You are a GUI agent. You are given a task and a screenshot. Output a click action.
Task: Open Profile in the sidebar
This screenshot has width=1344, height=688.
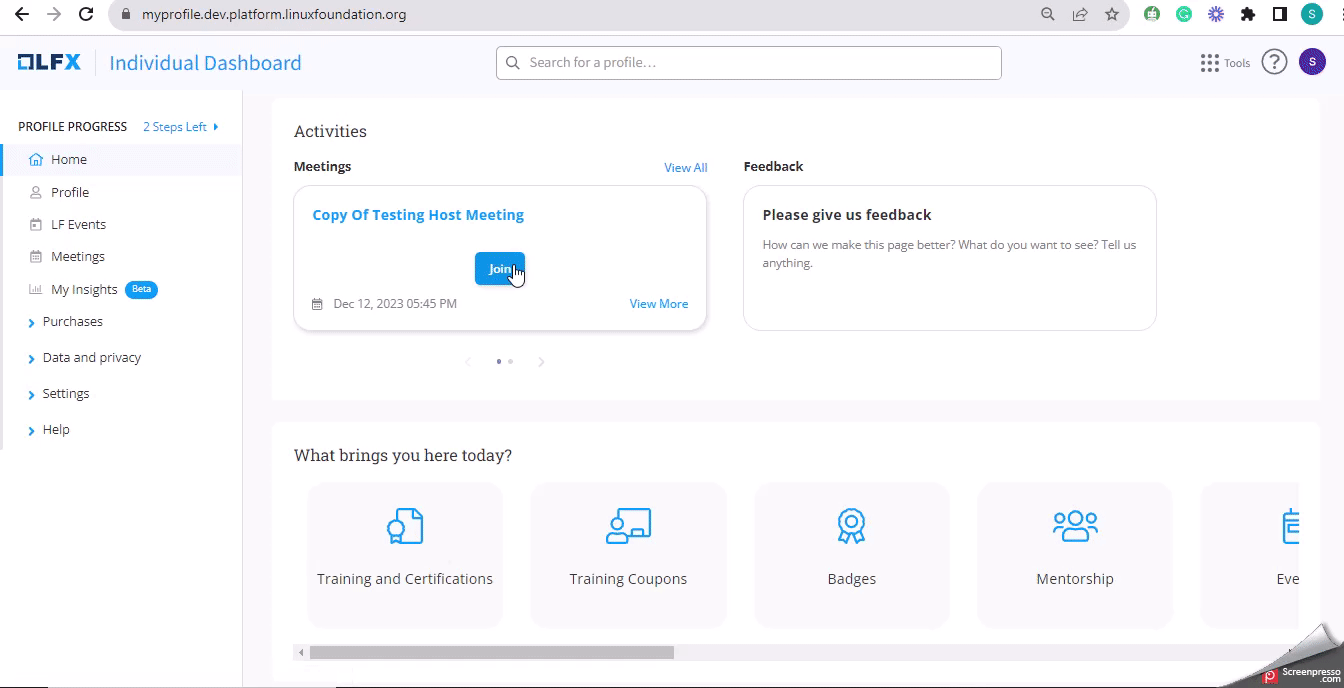pyautogui.click(x=70, y=192)
